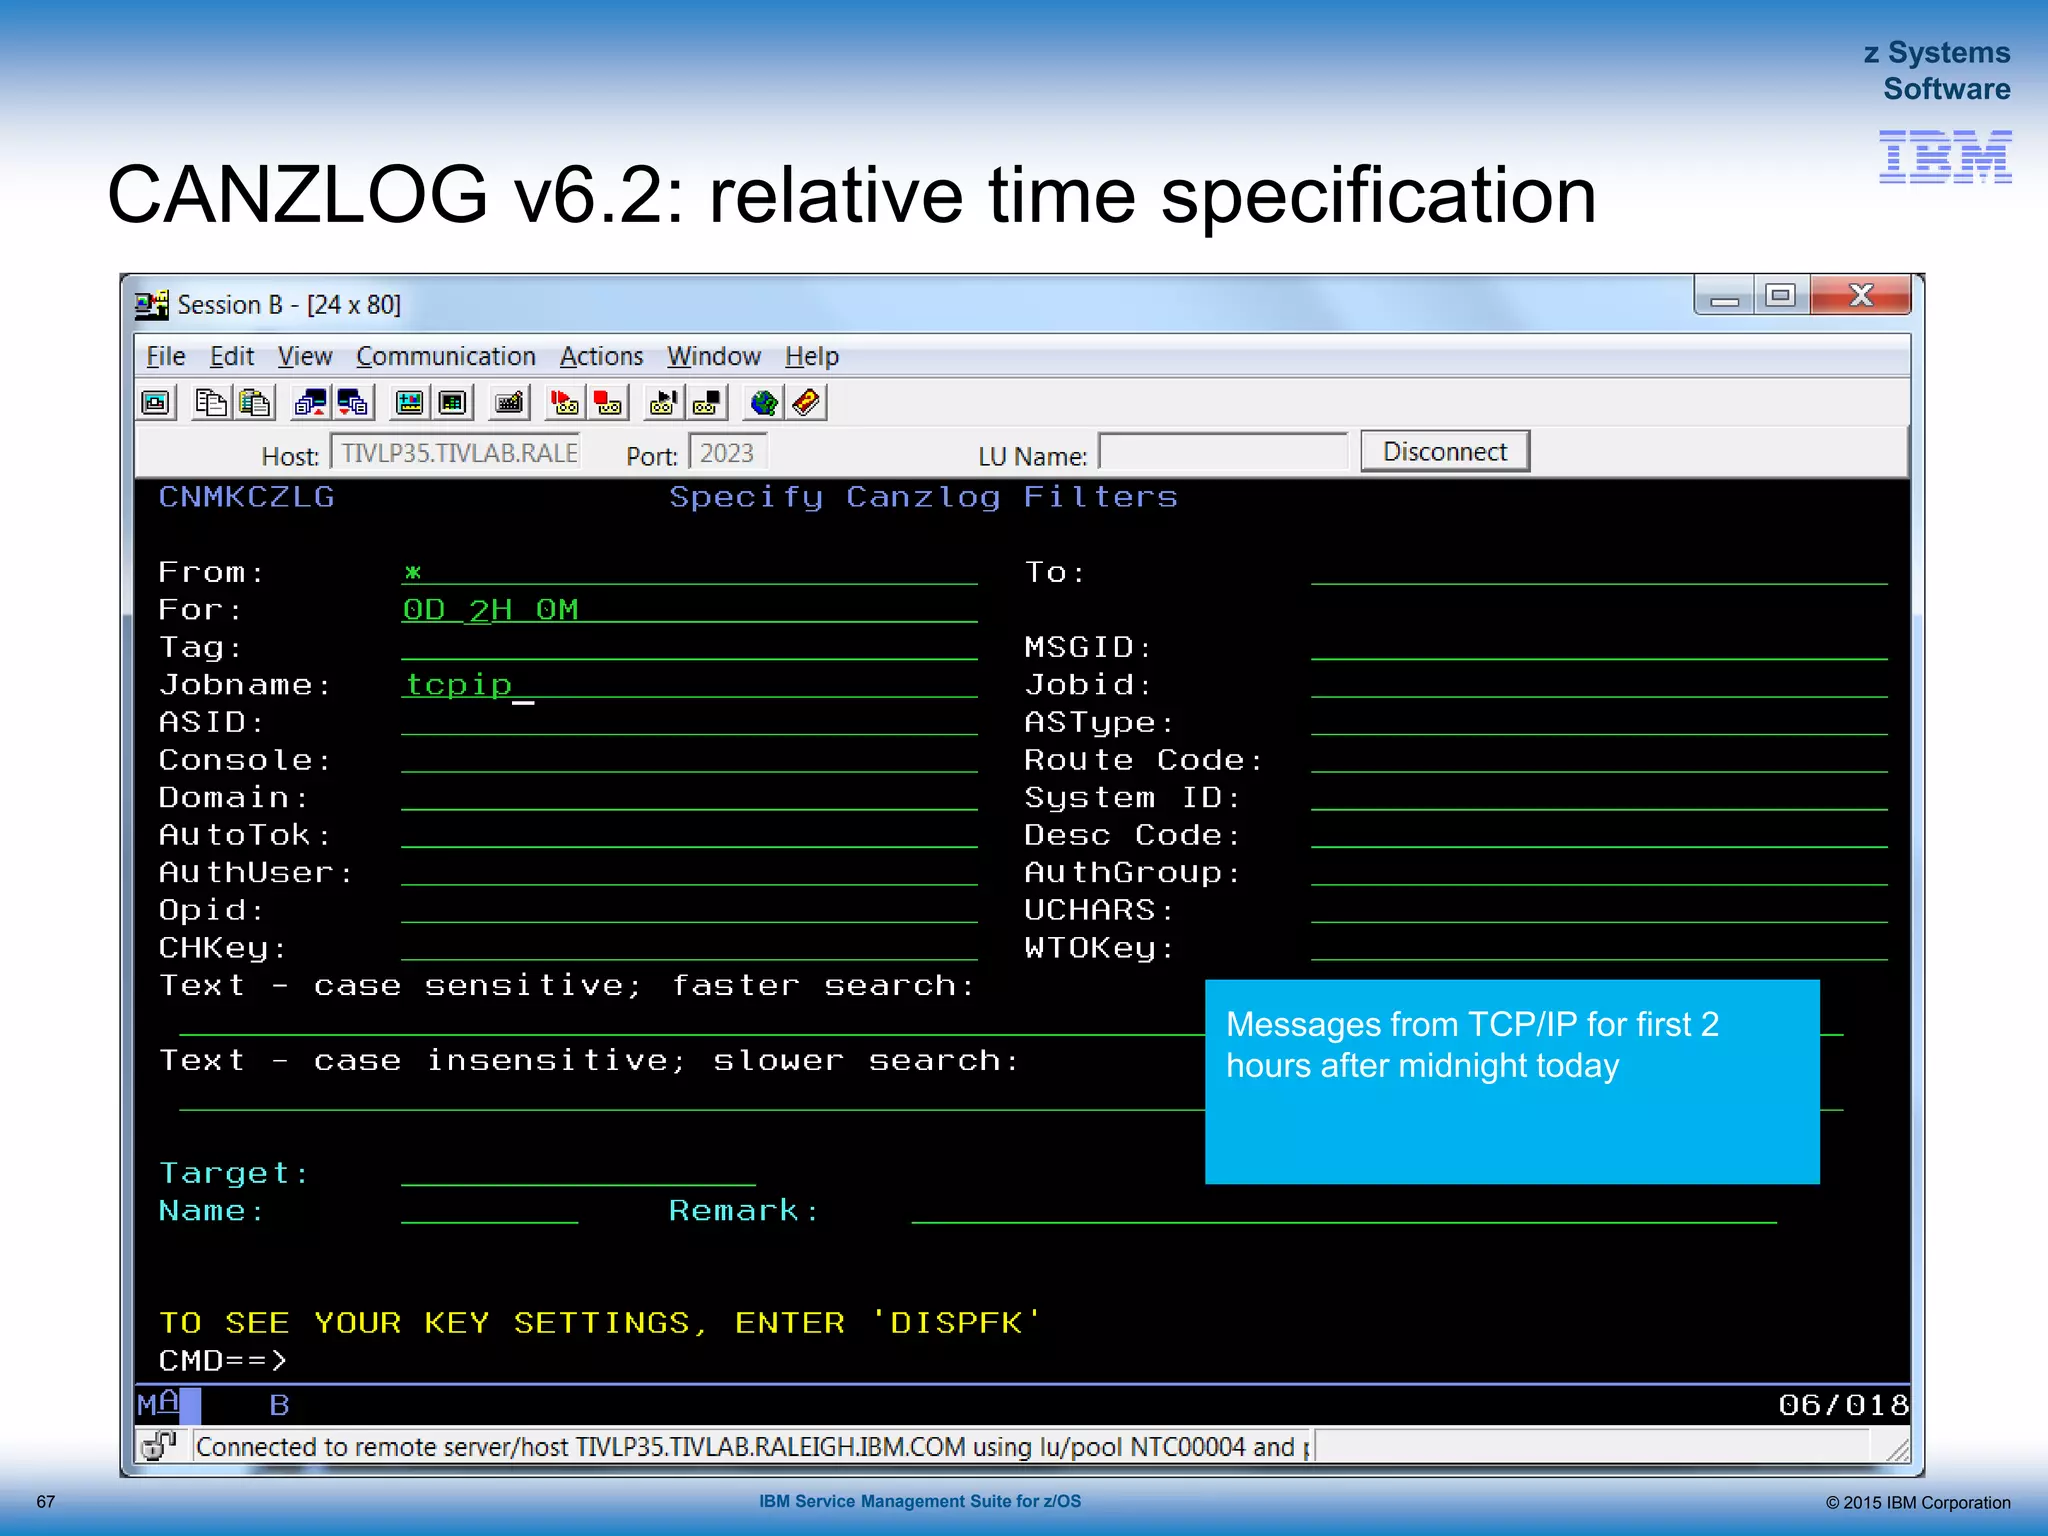The height and width of the screenshot is (1536, 2048).
Task: Click the Jobid input field
Action: [1599, 684]
